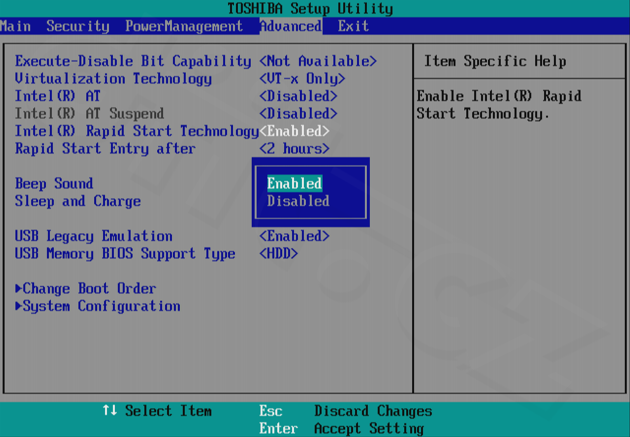This screenshot has height=437, width=630.
Task: Open the PowerManagement tab
Action: point(184,26)
